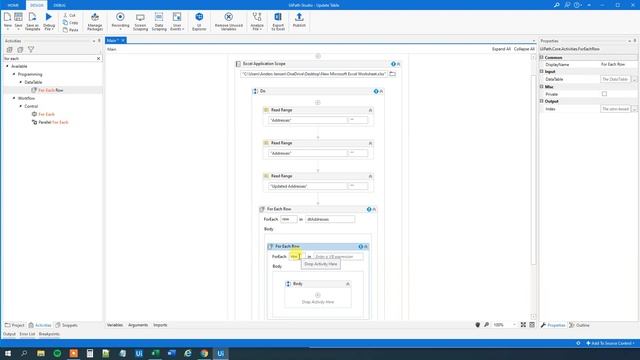The width and height of the screenshot is (640, 360).
Task: Collapse the Available tree node
Action: coord(7,66)
